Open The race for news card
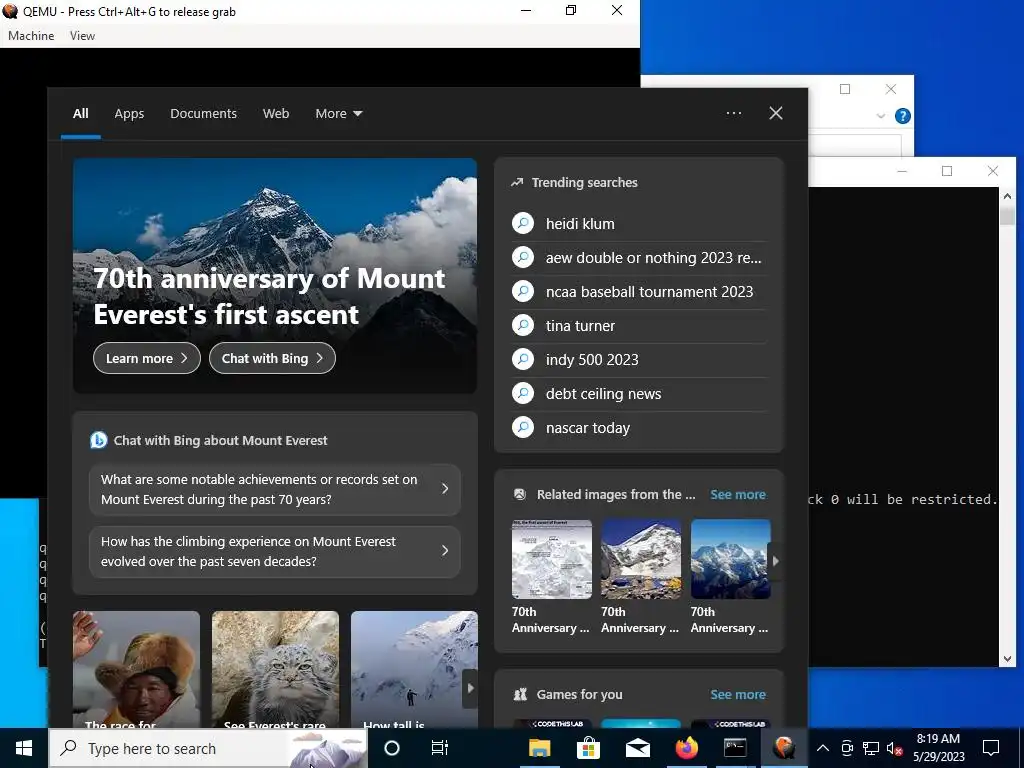 click(x=136, y=669)
